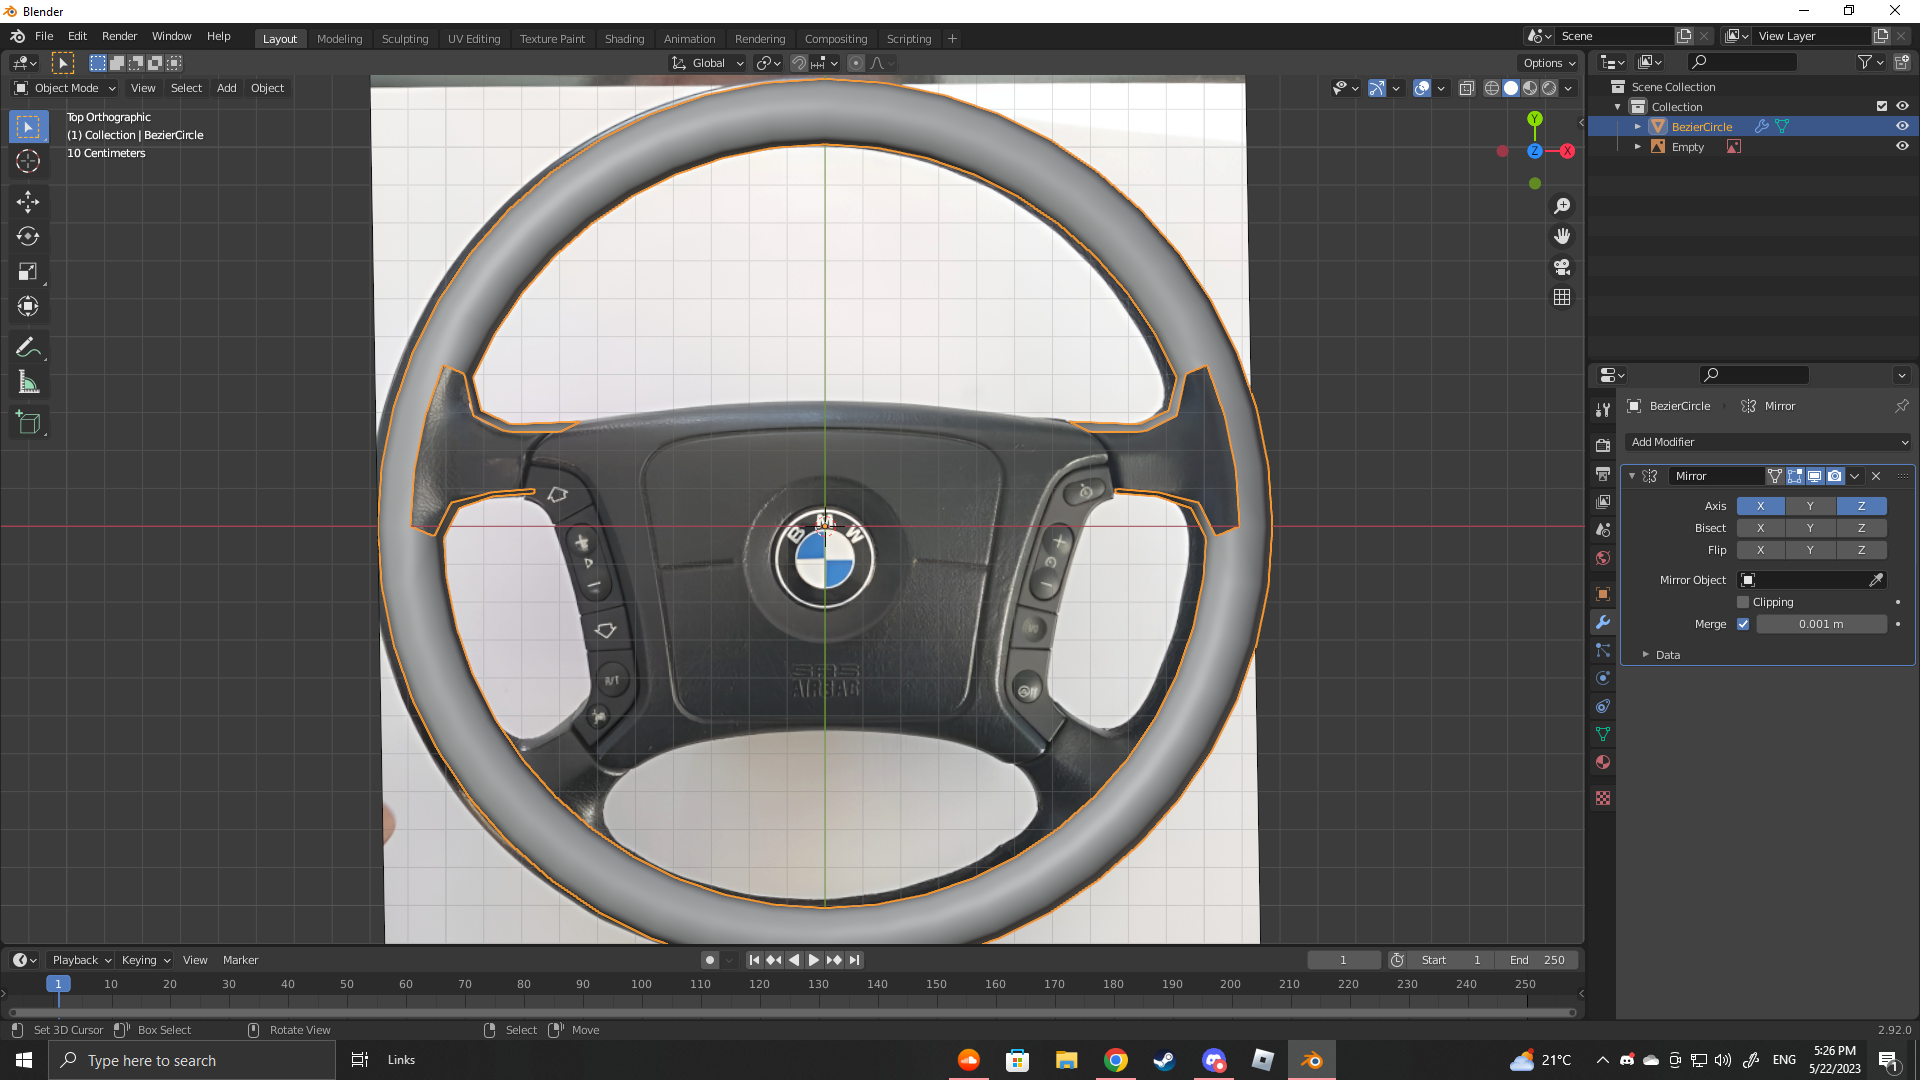Select the Move tool in toolbar
The height and width of the screenshot is (1080, 1920).
pos(28,202)
